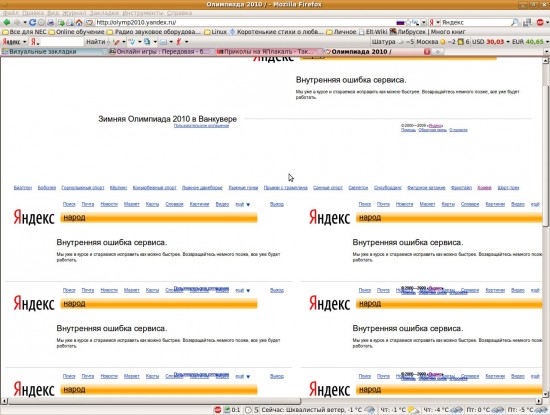This screenshot has height=415, width=550.
Task: Open the address bar history dropdown
Action: 424,22
